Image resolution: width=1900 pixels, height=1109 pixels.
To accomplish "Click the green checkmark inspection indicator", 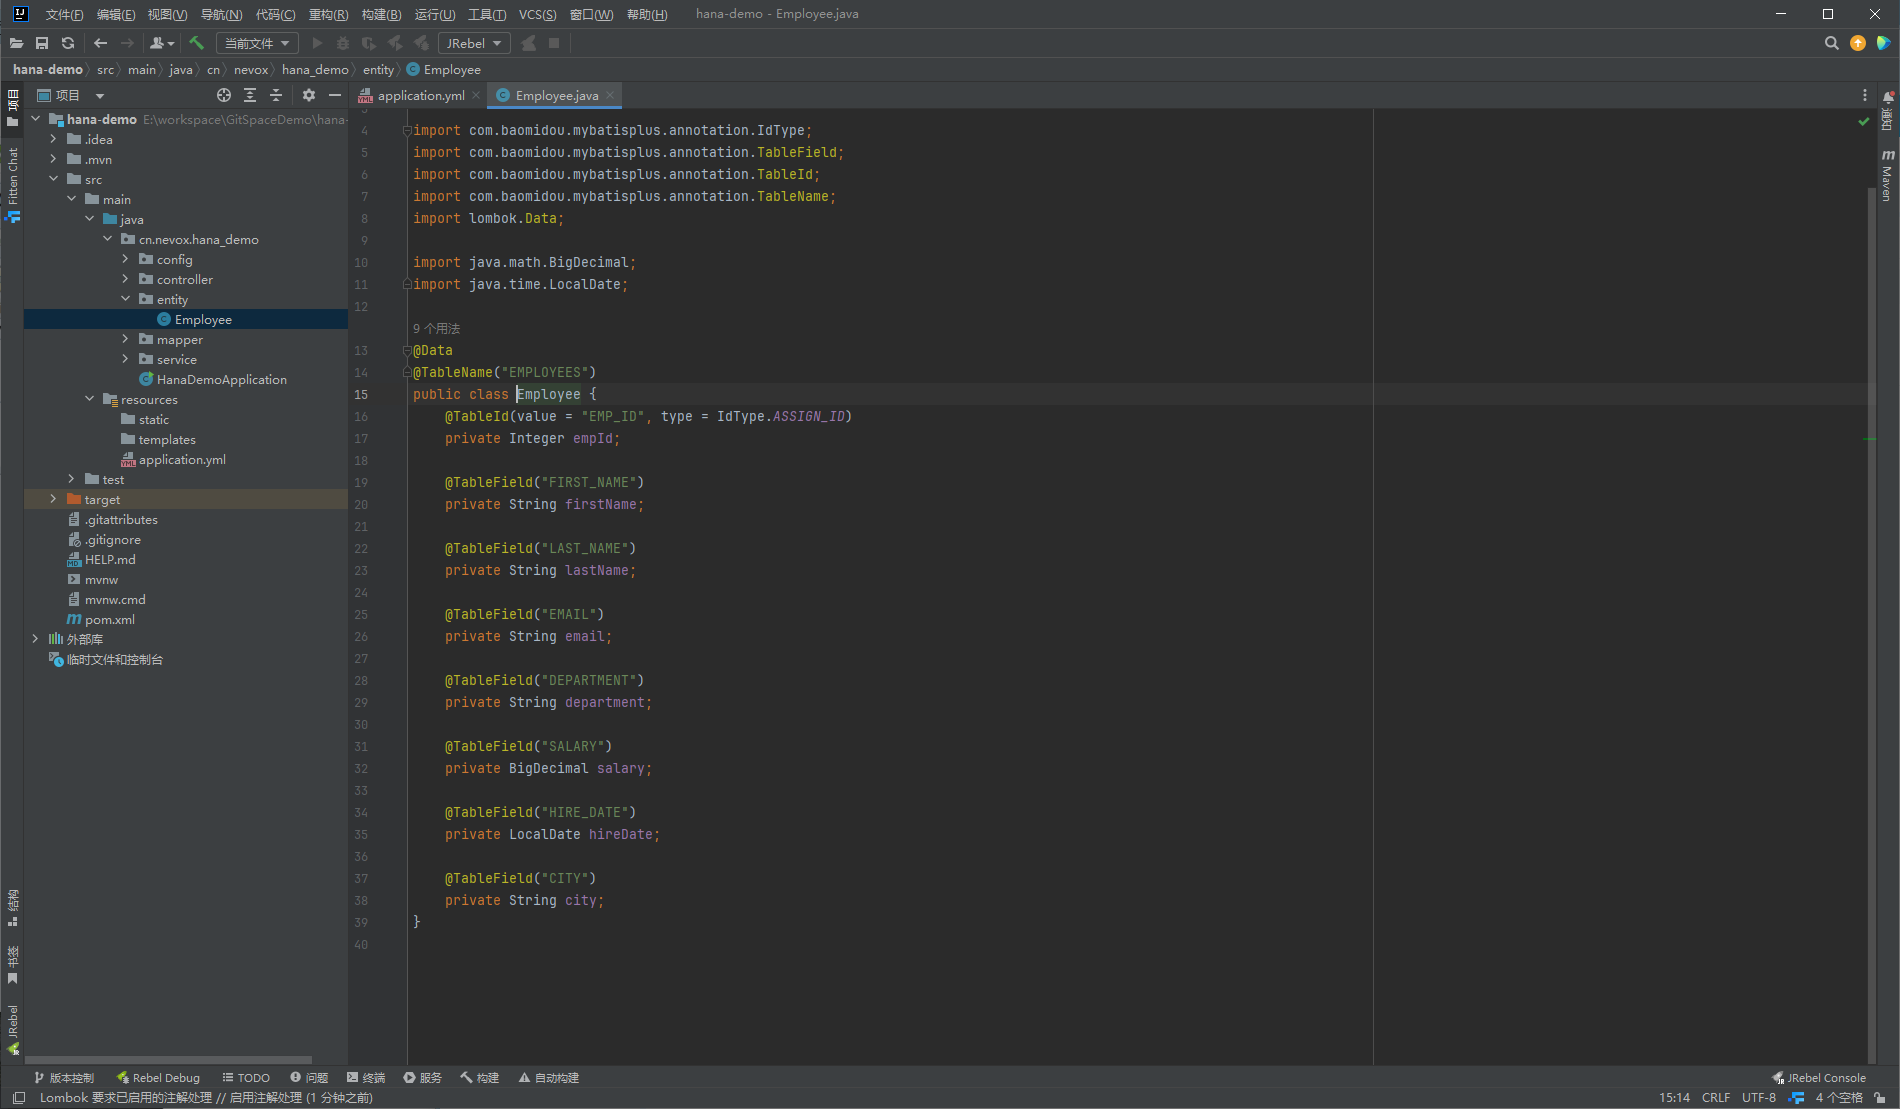I will 1864,121.
